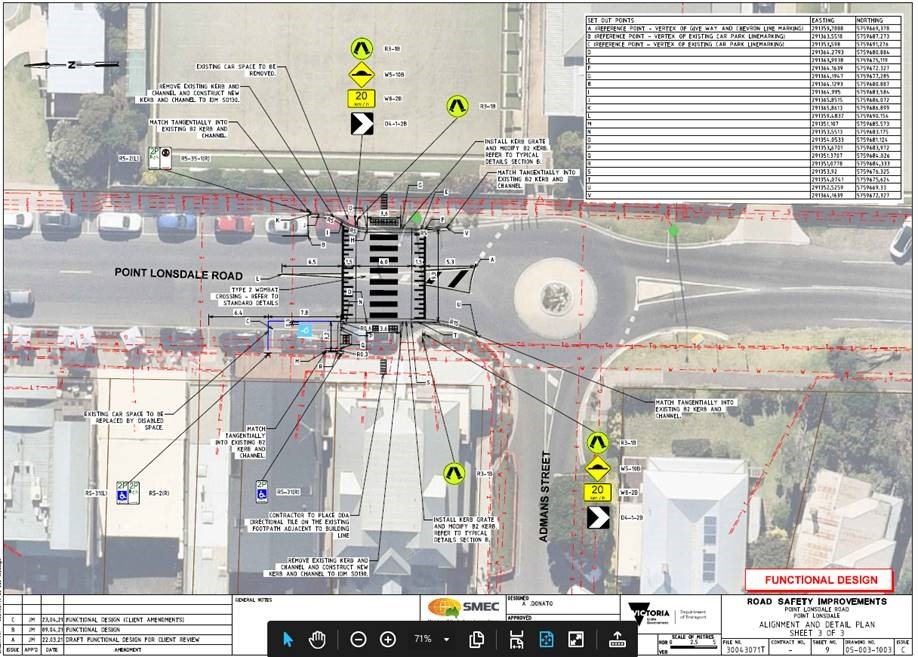The height and width of the screenshot is (657, 918).
Task: Switch to the hand pan tool
Action: pyautogui.click(x=316, y=639)
